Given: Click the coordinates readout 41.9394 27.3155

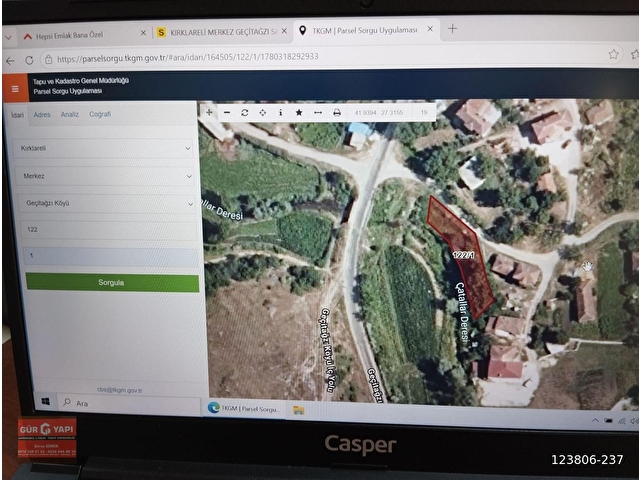Looking at the screenshot, I should 379,112.
